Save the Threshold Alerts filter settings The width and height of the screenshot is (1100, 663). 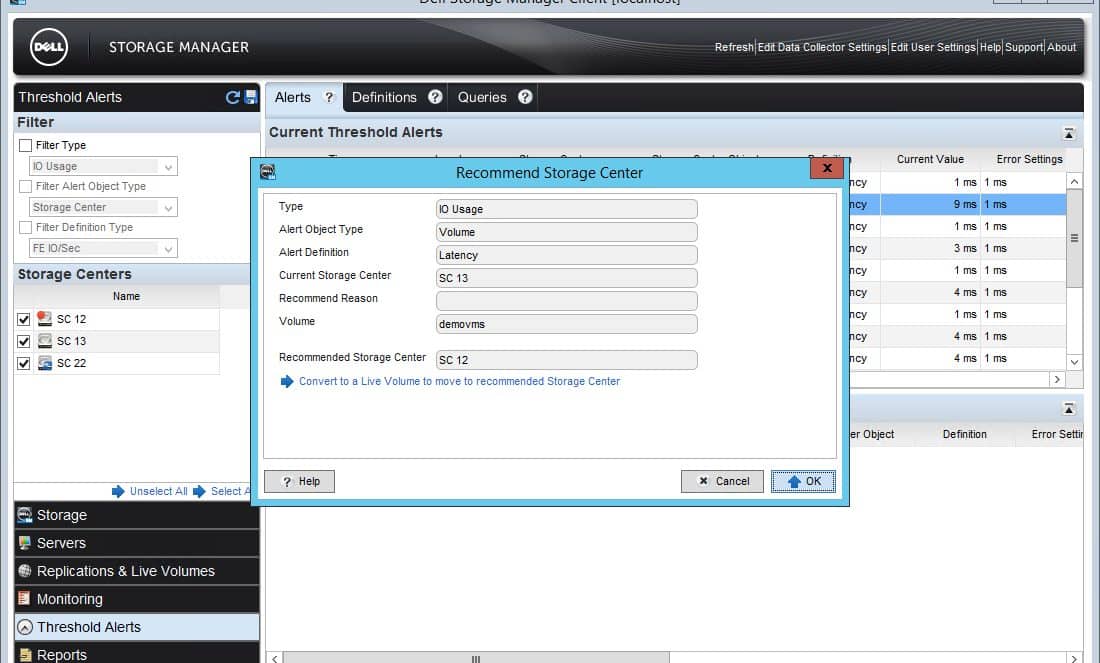(x=250, y=98)
